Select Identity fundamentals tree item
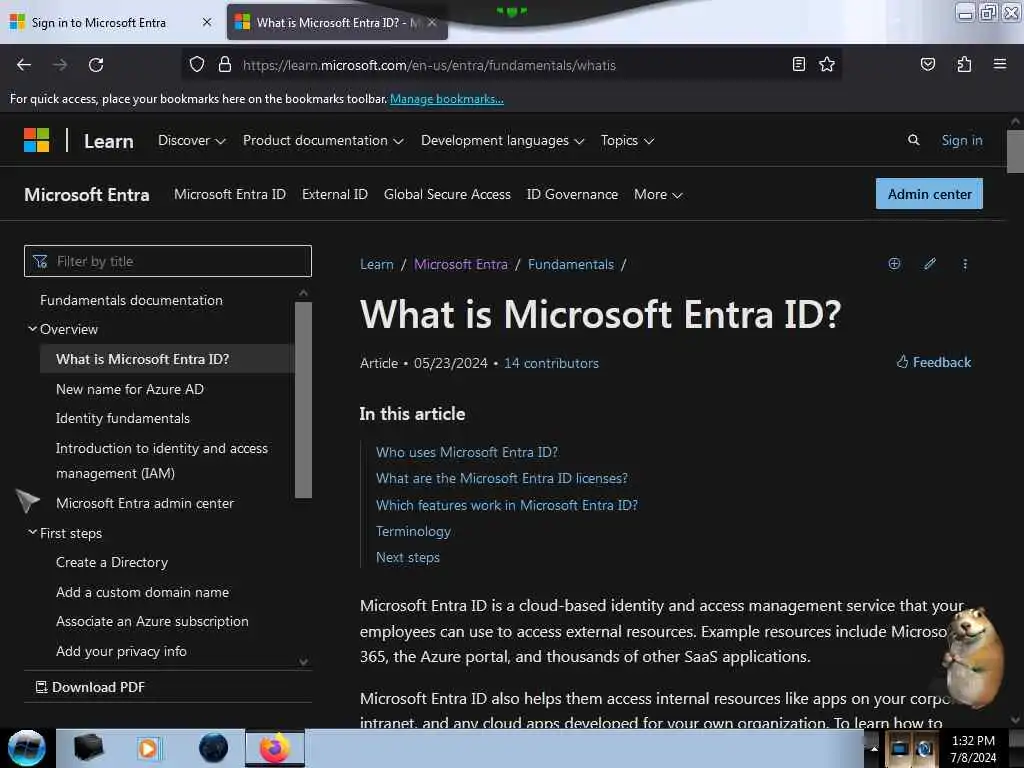The width and height of the screenshot is (1024, 768). coord(123,419)
